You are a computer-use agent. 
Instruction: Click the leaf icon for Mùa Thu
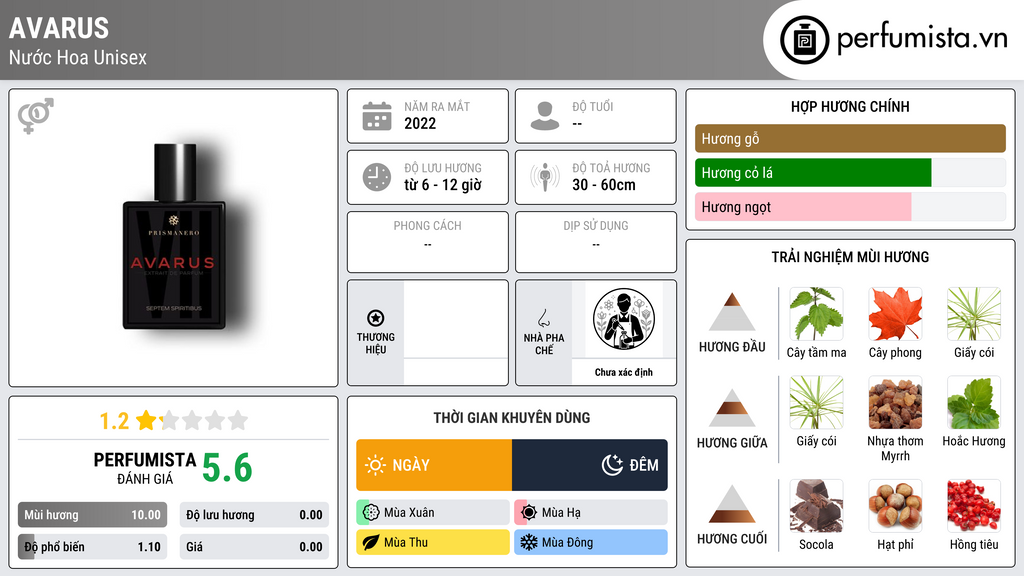coord(371,542)
